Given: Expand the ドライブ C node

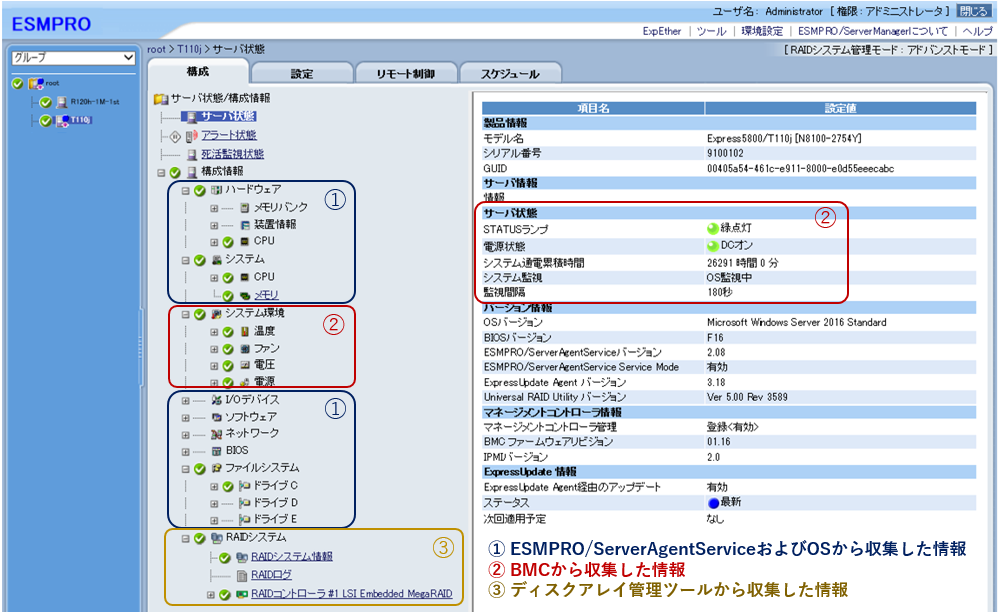Looking at the screenshot, I should (214, 487).
